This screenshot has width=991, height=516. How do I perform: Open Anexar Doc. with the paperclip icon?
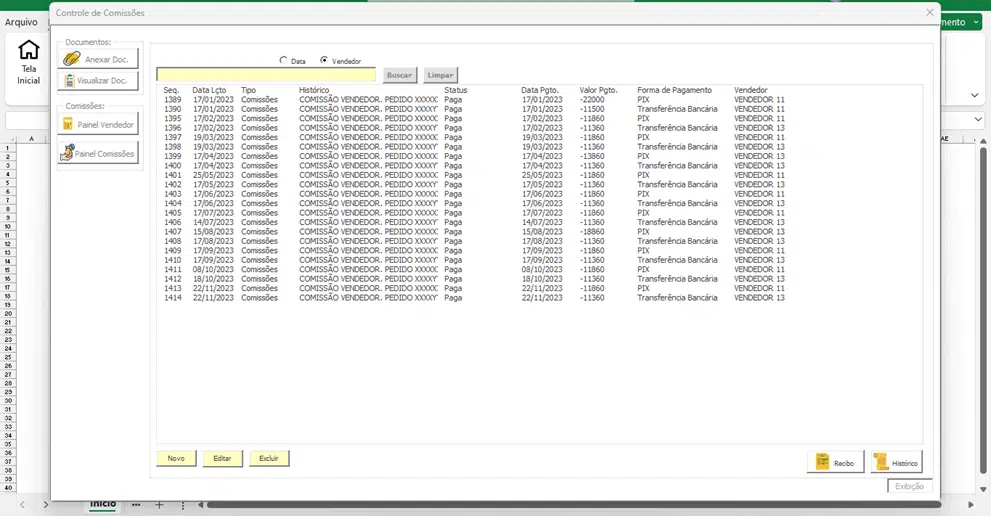coord(98,59)
